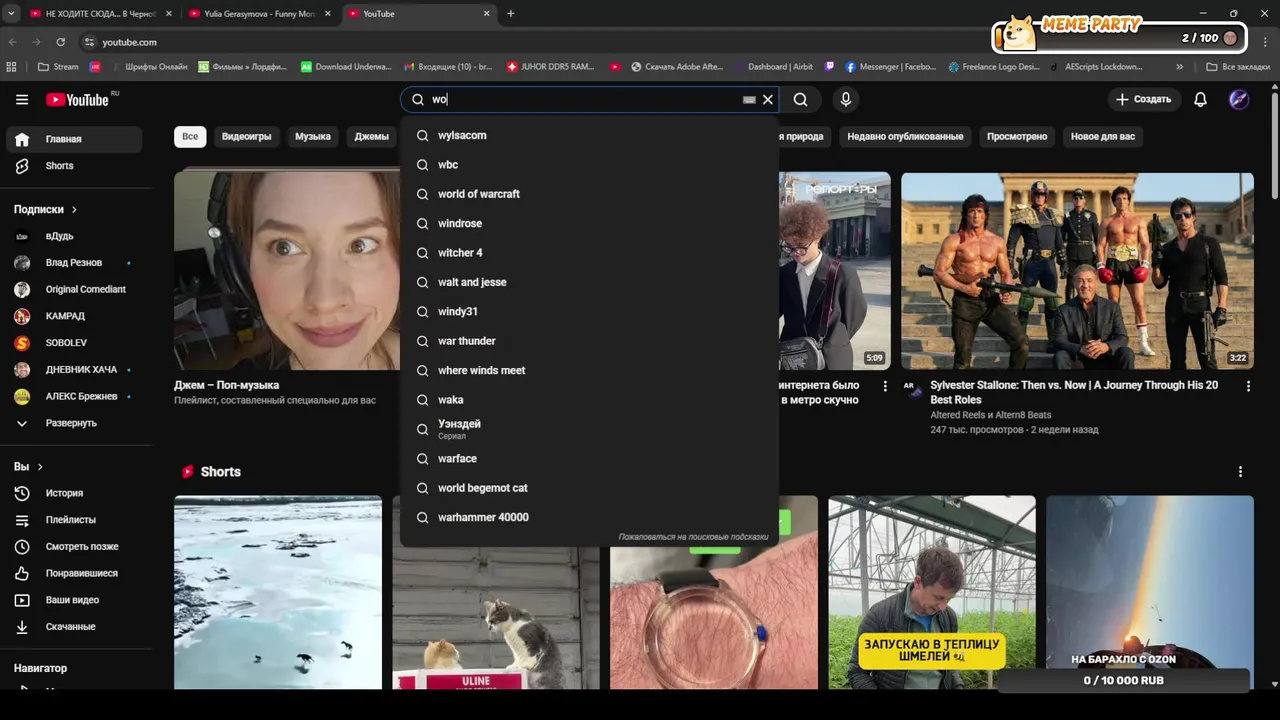
Task: Reload the page in browser
Action: [x=61, y=42]
